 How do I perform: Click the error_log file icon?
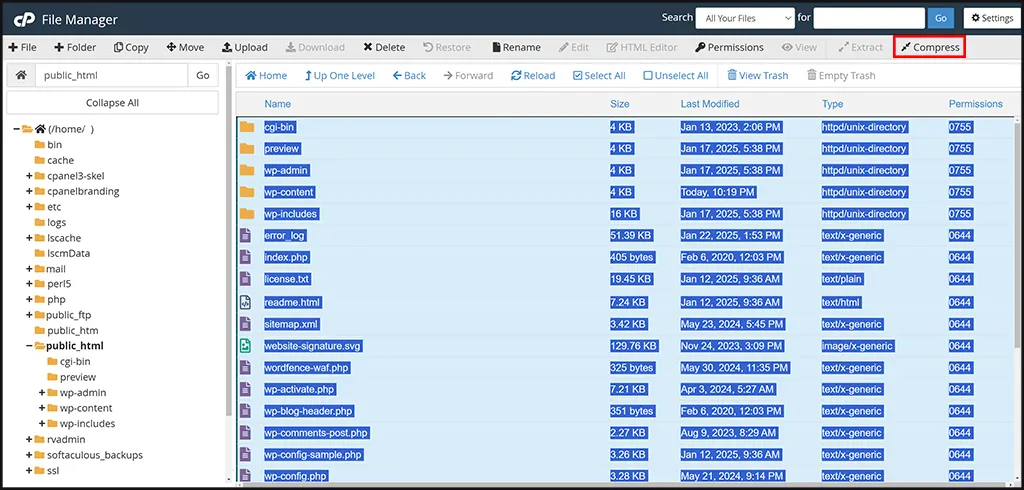tap(246, 235)
